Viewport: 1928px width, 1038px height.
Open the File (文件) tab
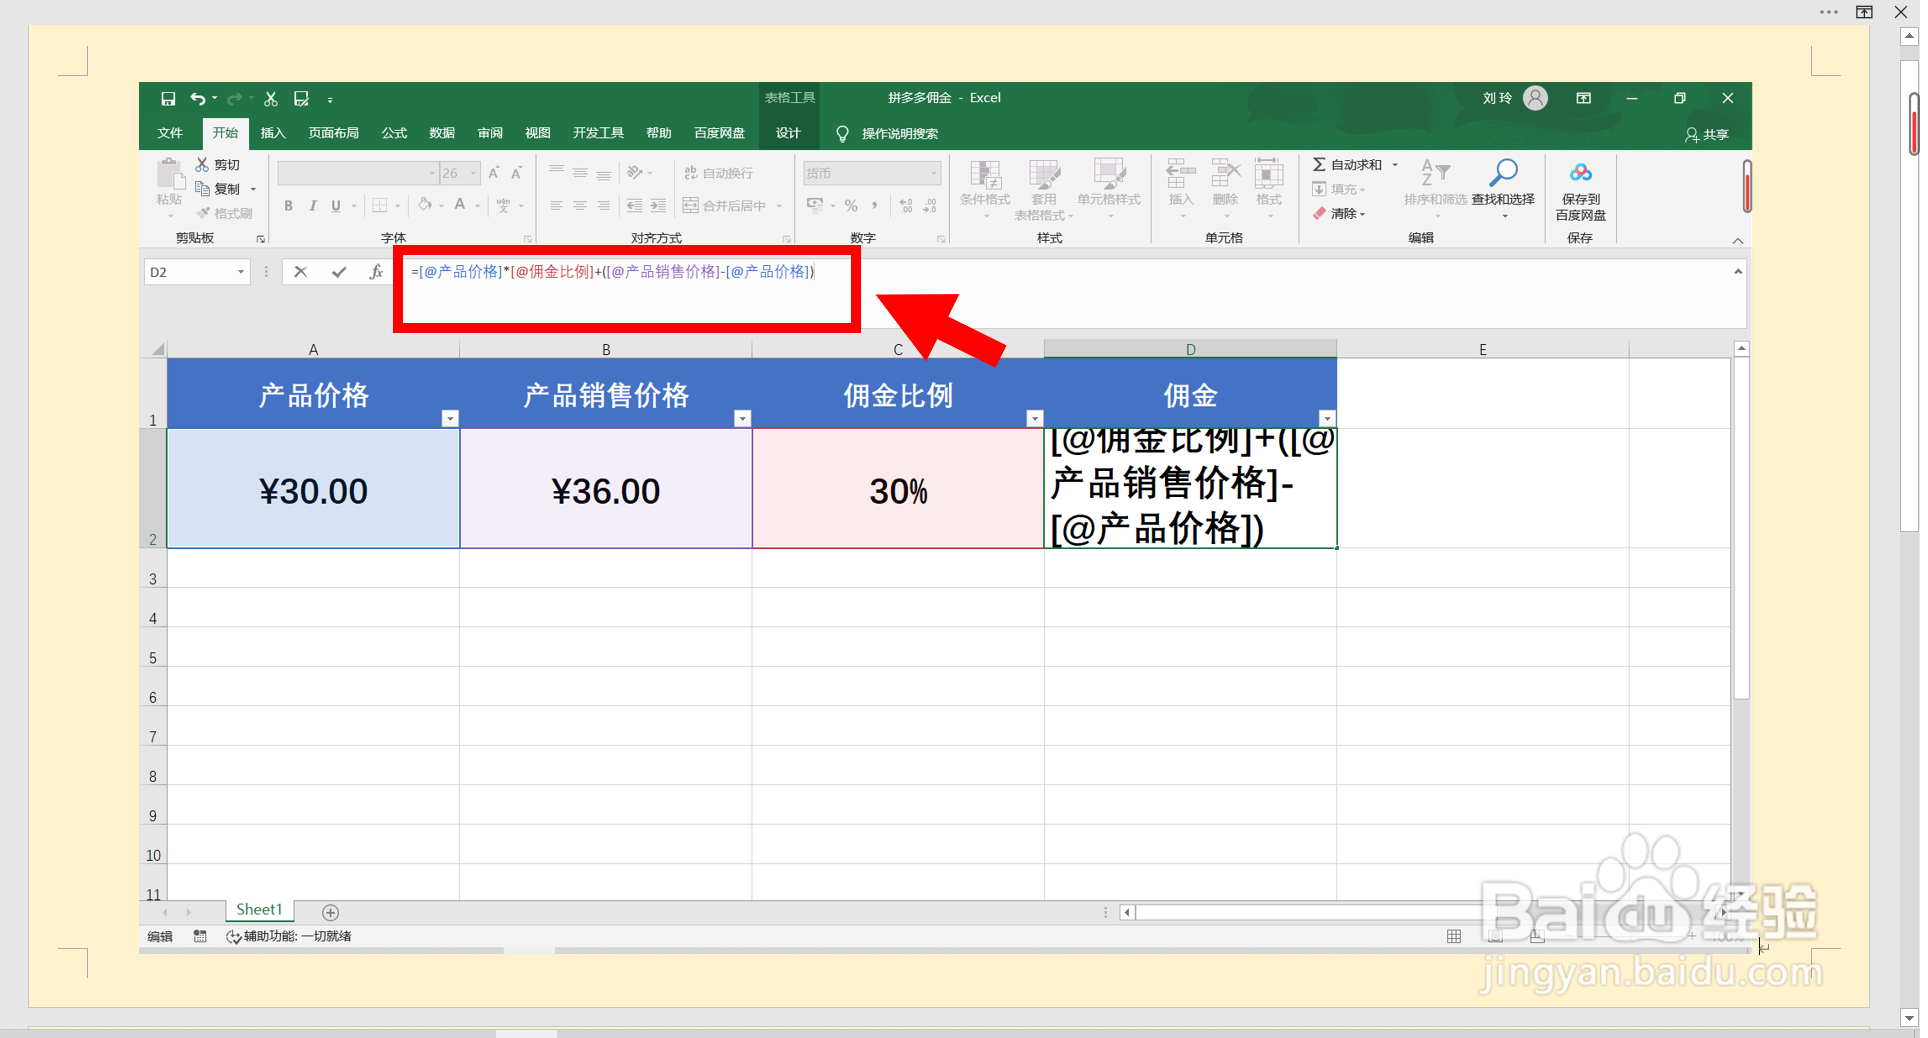[170, 133]
